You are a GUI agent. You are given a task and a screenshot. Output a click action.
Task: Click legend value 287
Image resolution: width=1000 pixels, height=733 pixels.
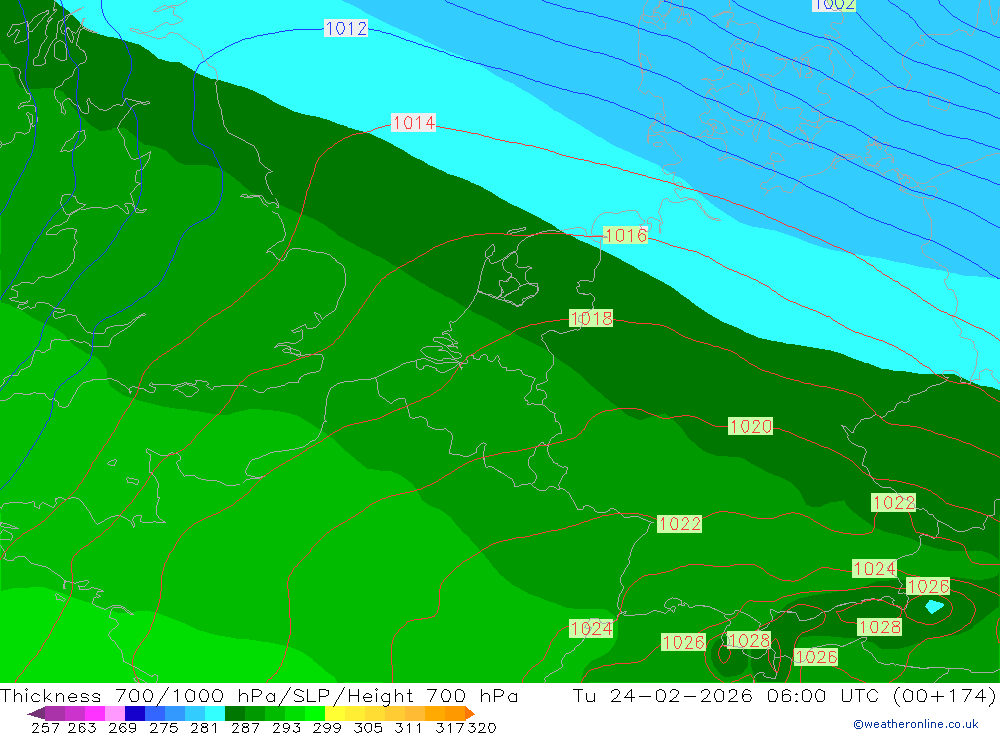[x=245, y=727]
